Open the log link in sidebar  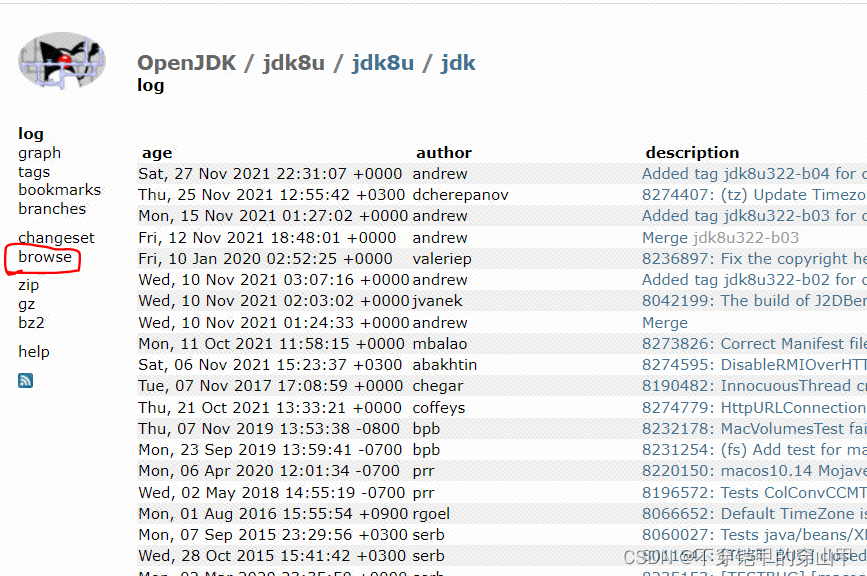32,133
